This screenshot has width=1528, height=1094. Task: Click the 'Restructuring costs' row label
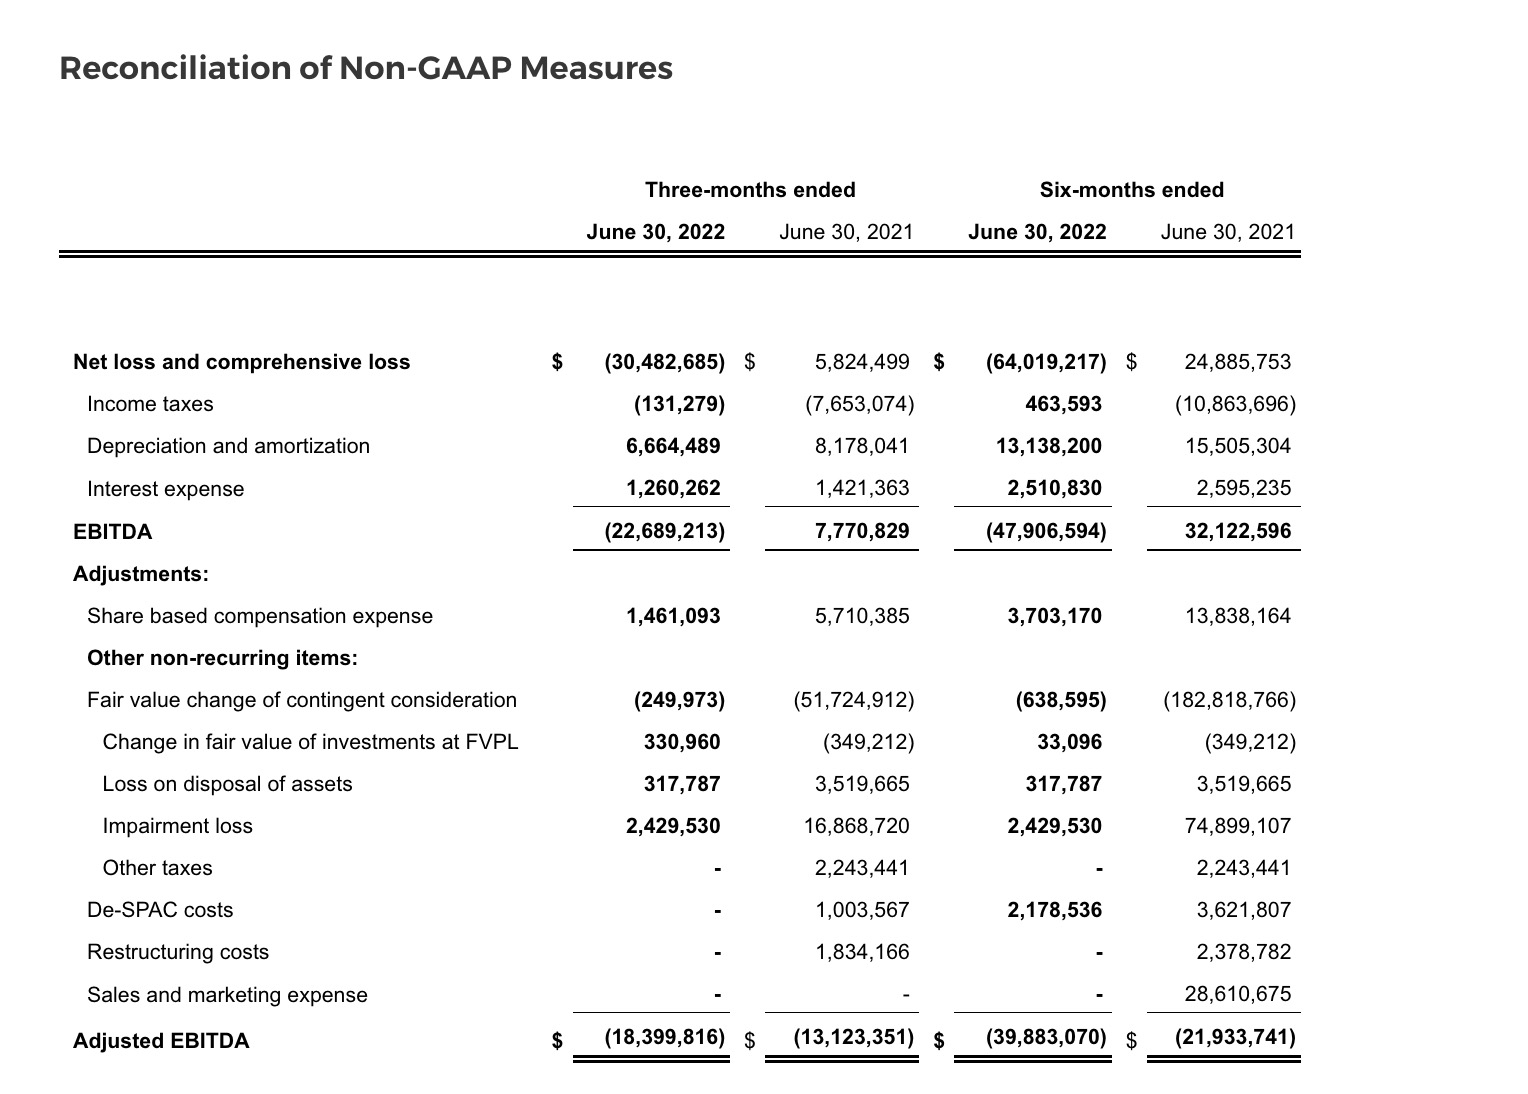[178, 952]
